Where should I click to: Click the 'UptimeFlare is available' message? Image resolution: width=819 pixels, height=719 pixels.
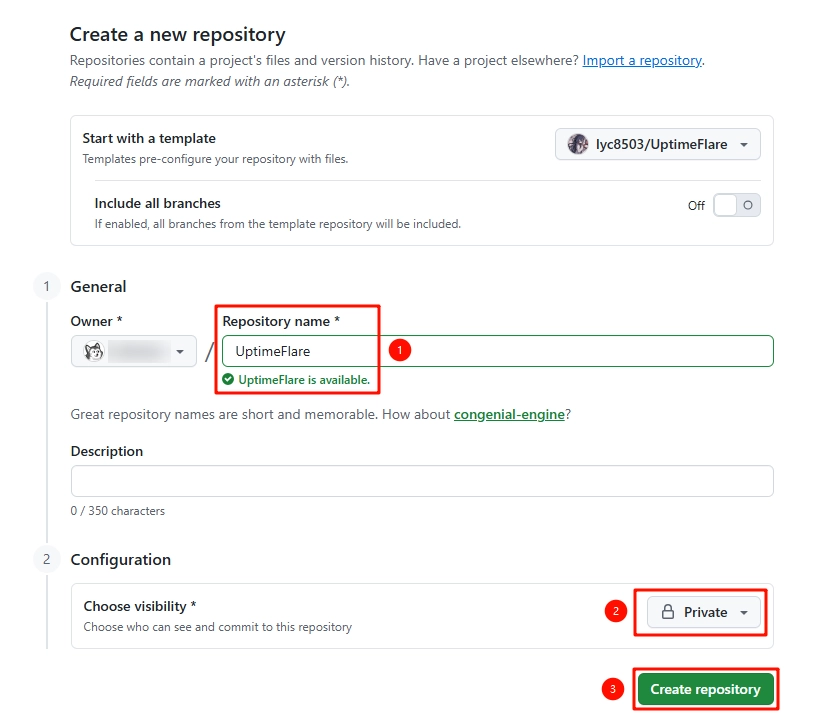(303, 380)
